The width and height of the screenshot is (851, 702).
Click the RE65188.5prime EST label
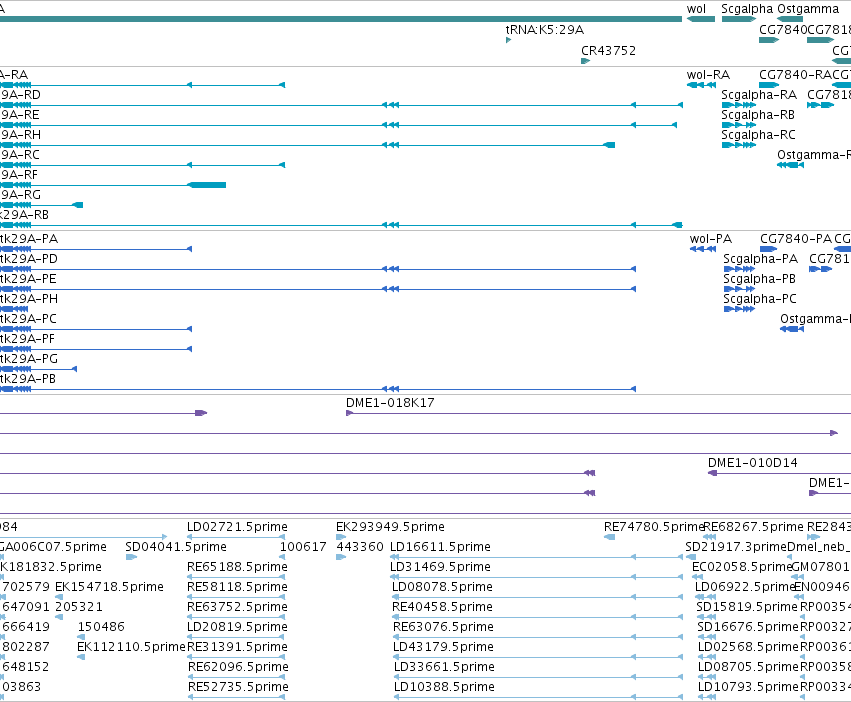point(237,567)
